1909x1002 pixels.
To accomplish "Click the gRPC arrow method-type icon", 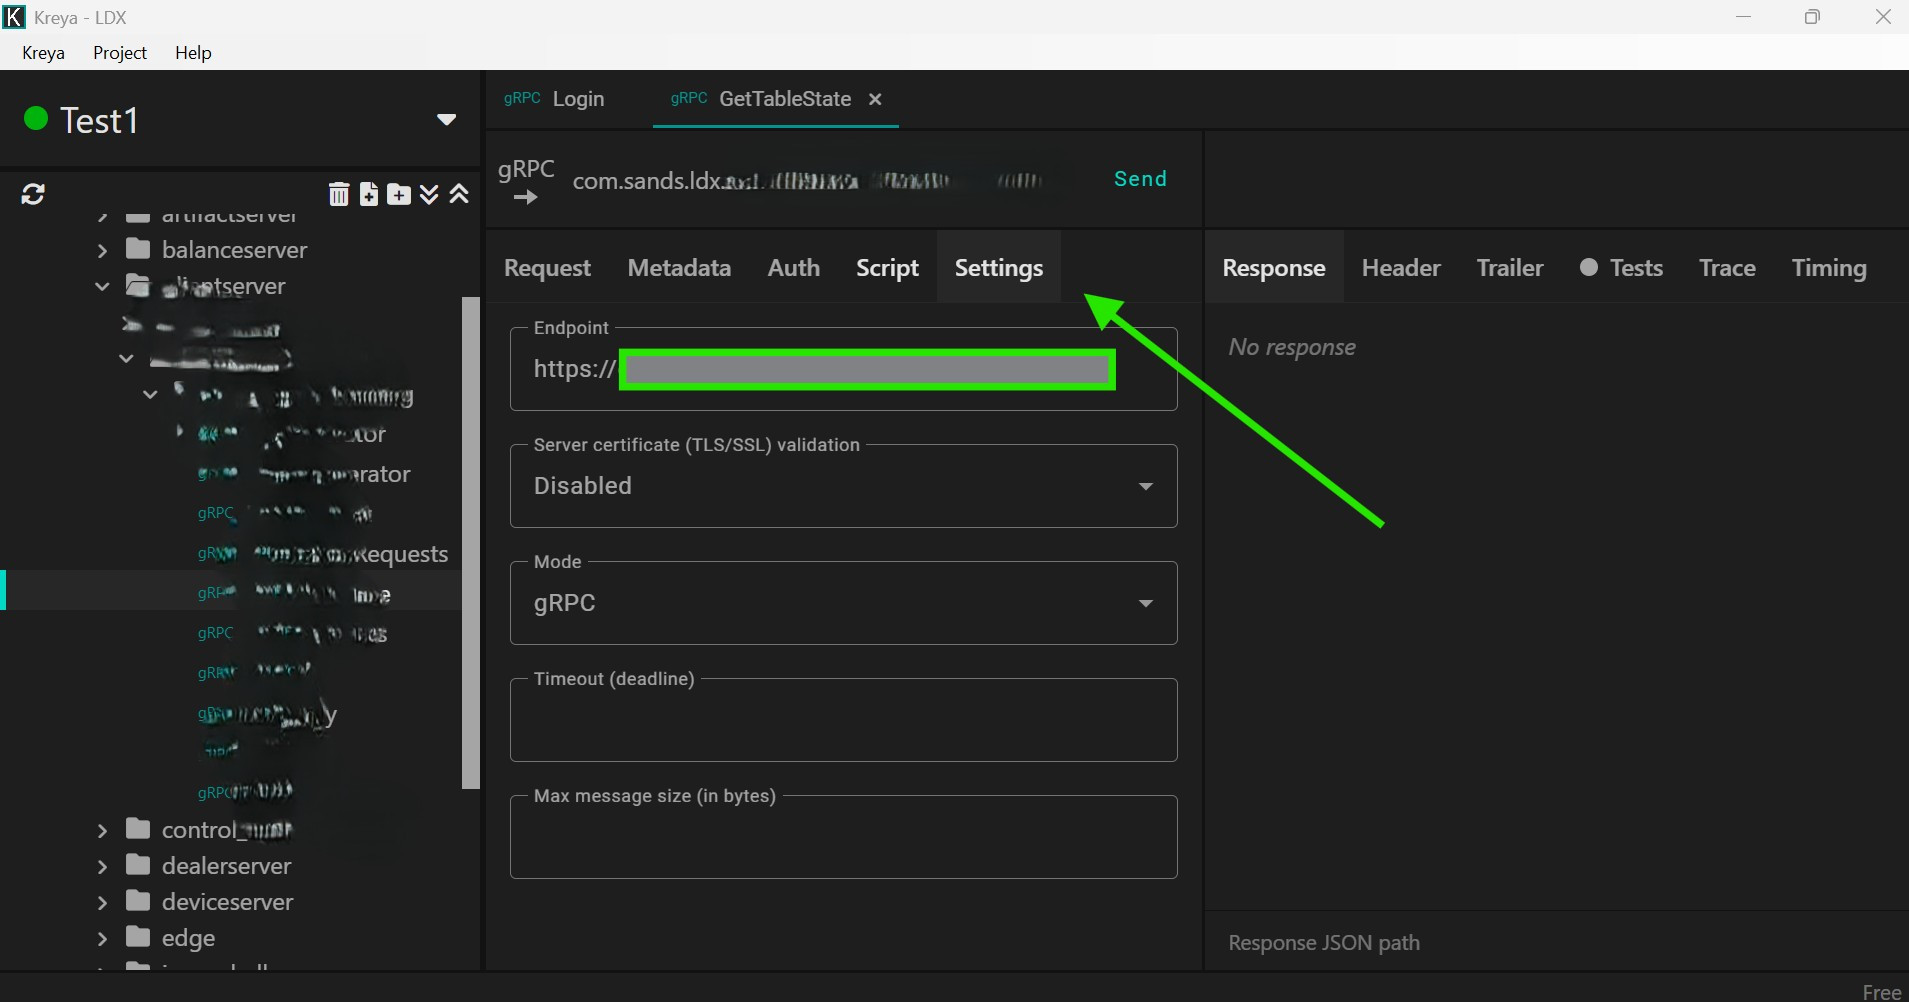I will (x=526, y=181).
